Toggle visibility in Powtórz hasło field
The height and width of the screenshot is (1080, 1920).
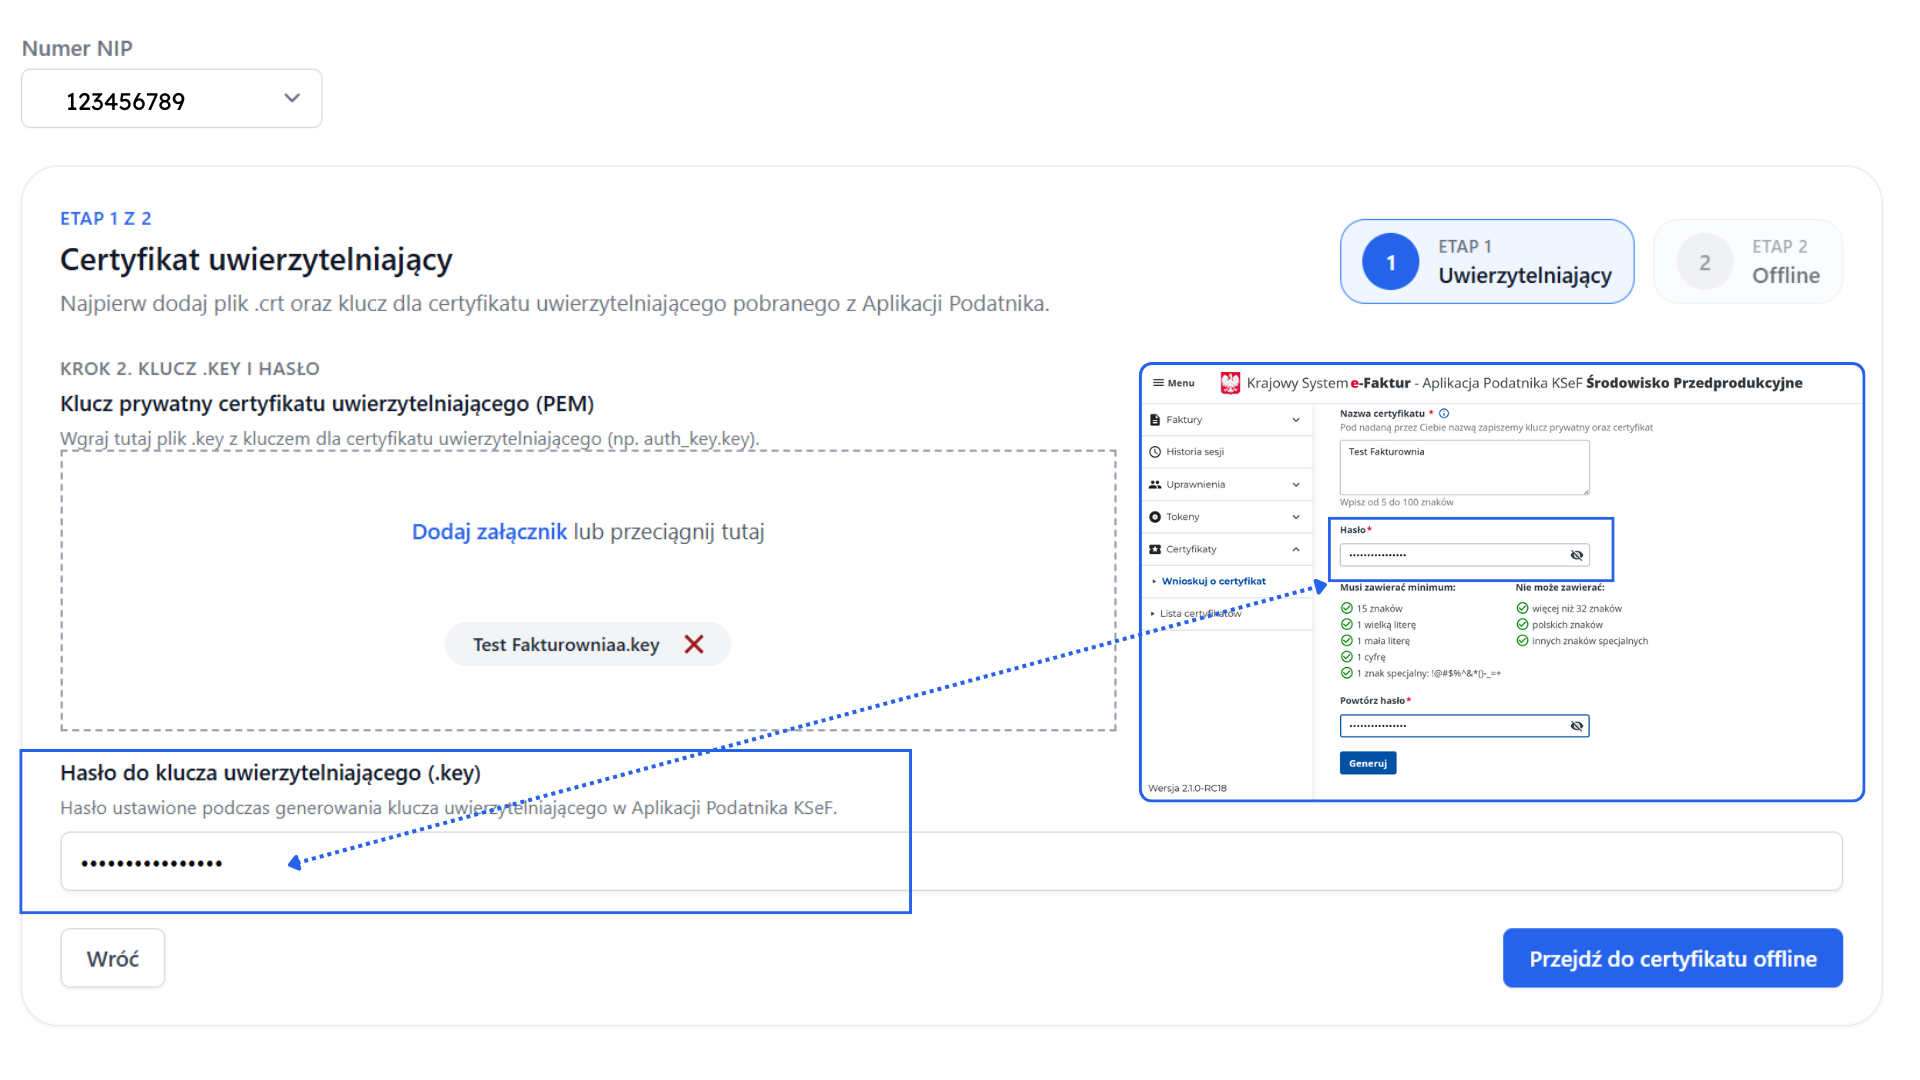[x=1577, y=726]
